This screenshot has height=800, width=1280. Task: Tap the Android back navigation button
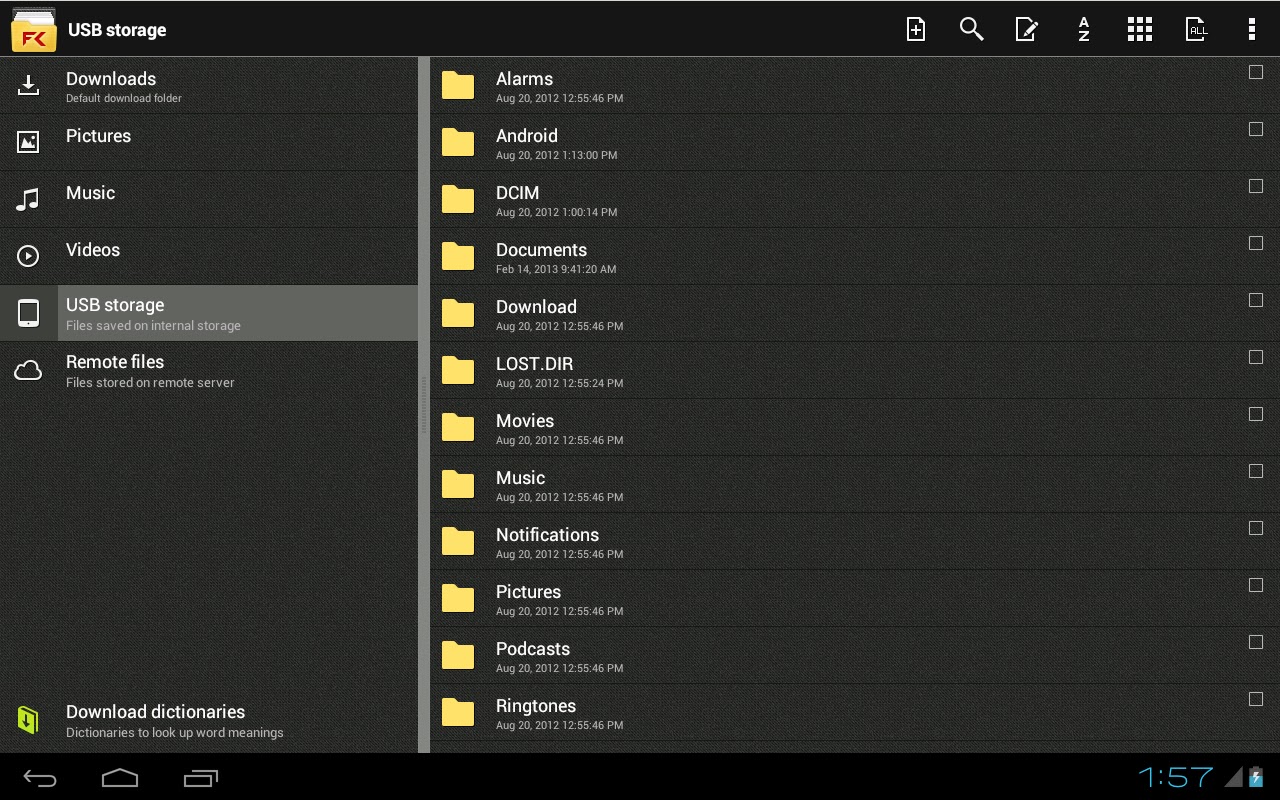pos(40,777)
